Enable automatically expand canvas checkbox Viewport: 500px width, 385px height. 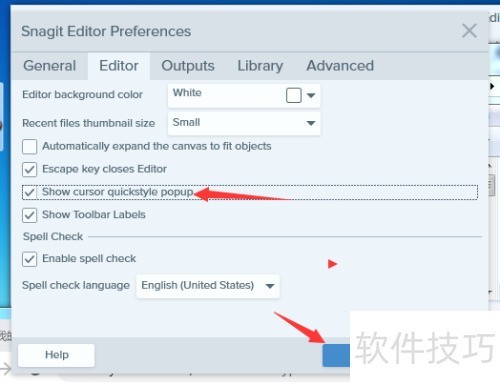(x=29, y=147)
